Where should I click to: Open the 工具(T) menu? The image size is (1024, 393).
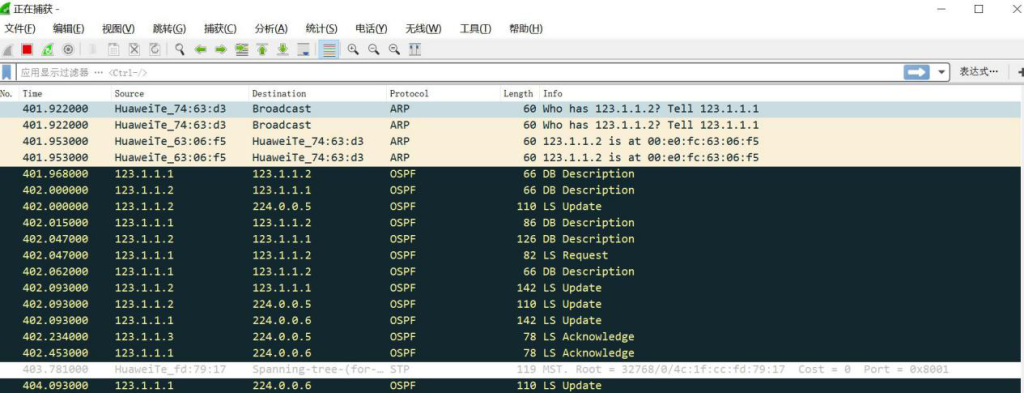coord(475,29)
